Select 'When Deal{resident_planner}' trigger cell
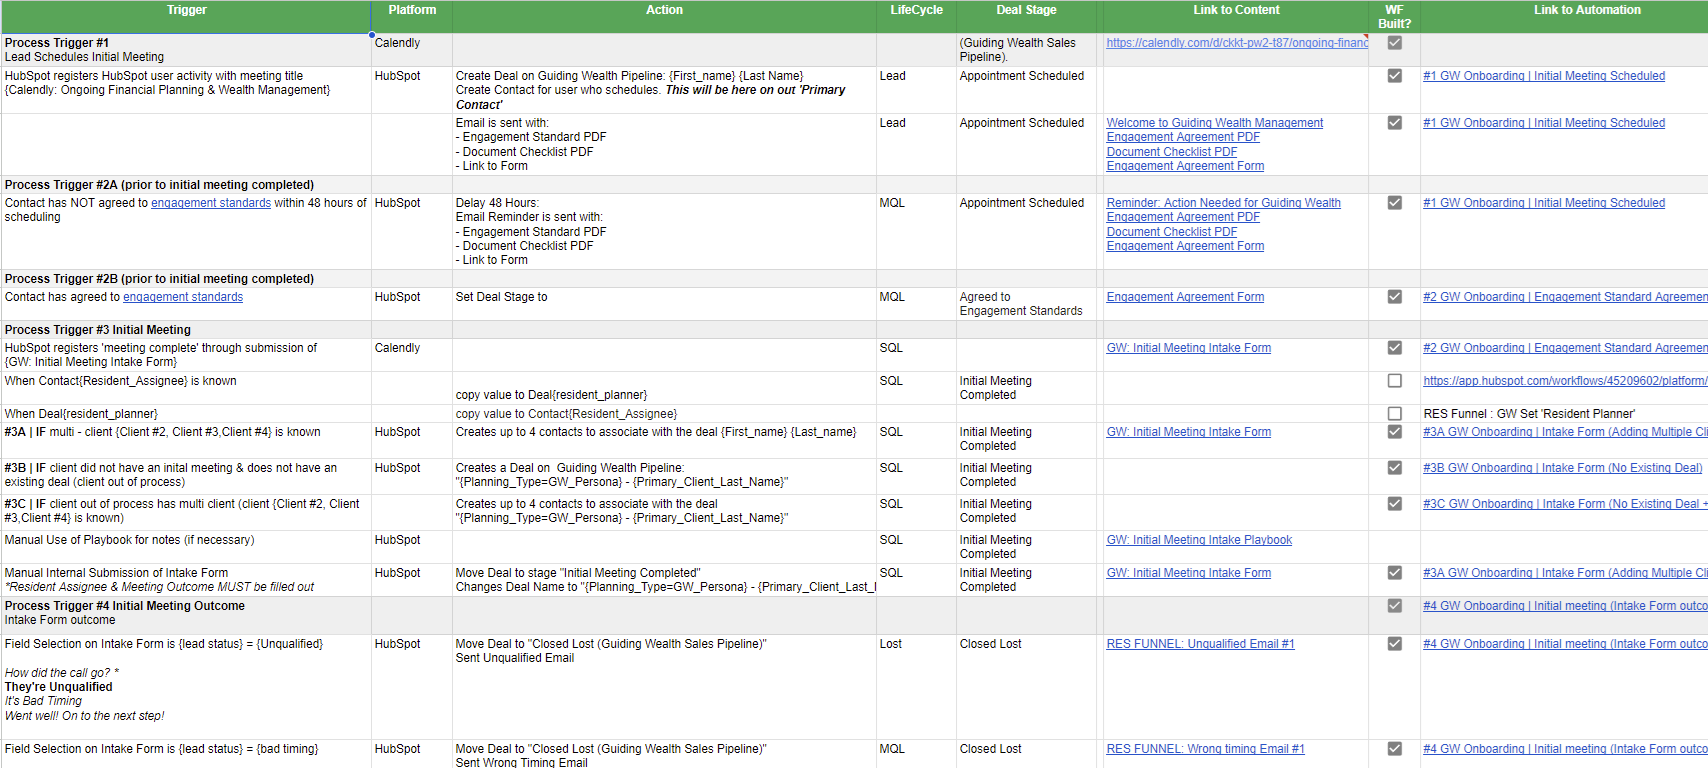Image resolution: width=1708 pixels, height=768 pixels. click(186, 414)
